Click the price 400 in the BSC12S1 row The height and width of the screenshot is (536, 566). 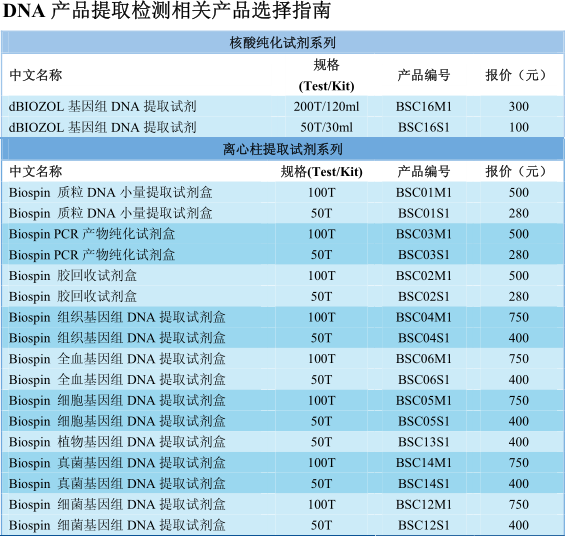[519, 525]
